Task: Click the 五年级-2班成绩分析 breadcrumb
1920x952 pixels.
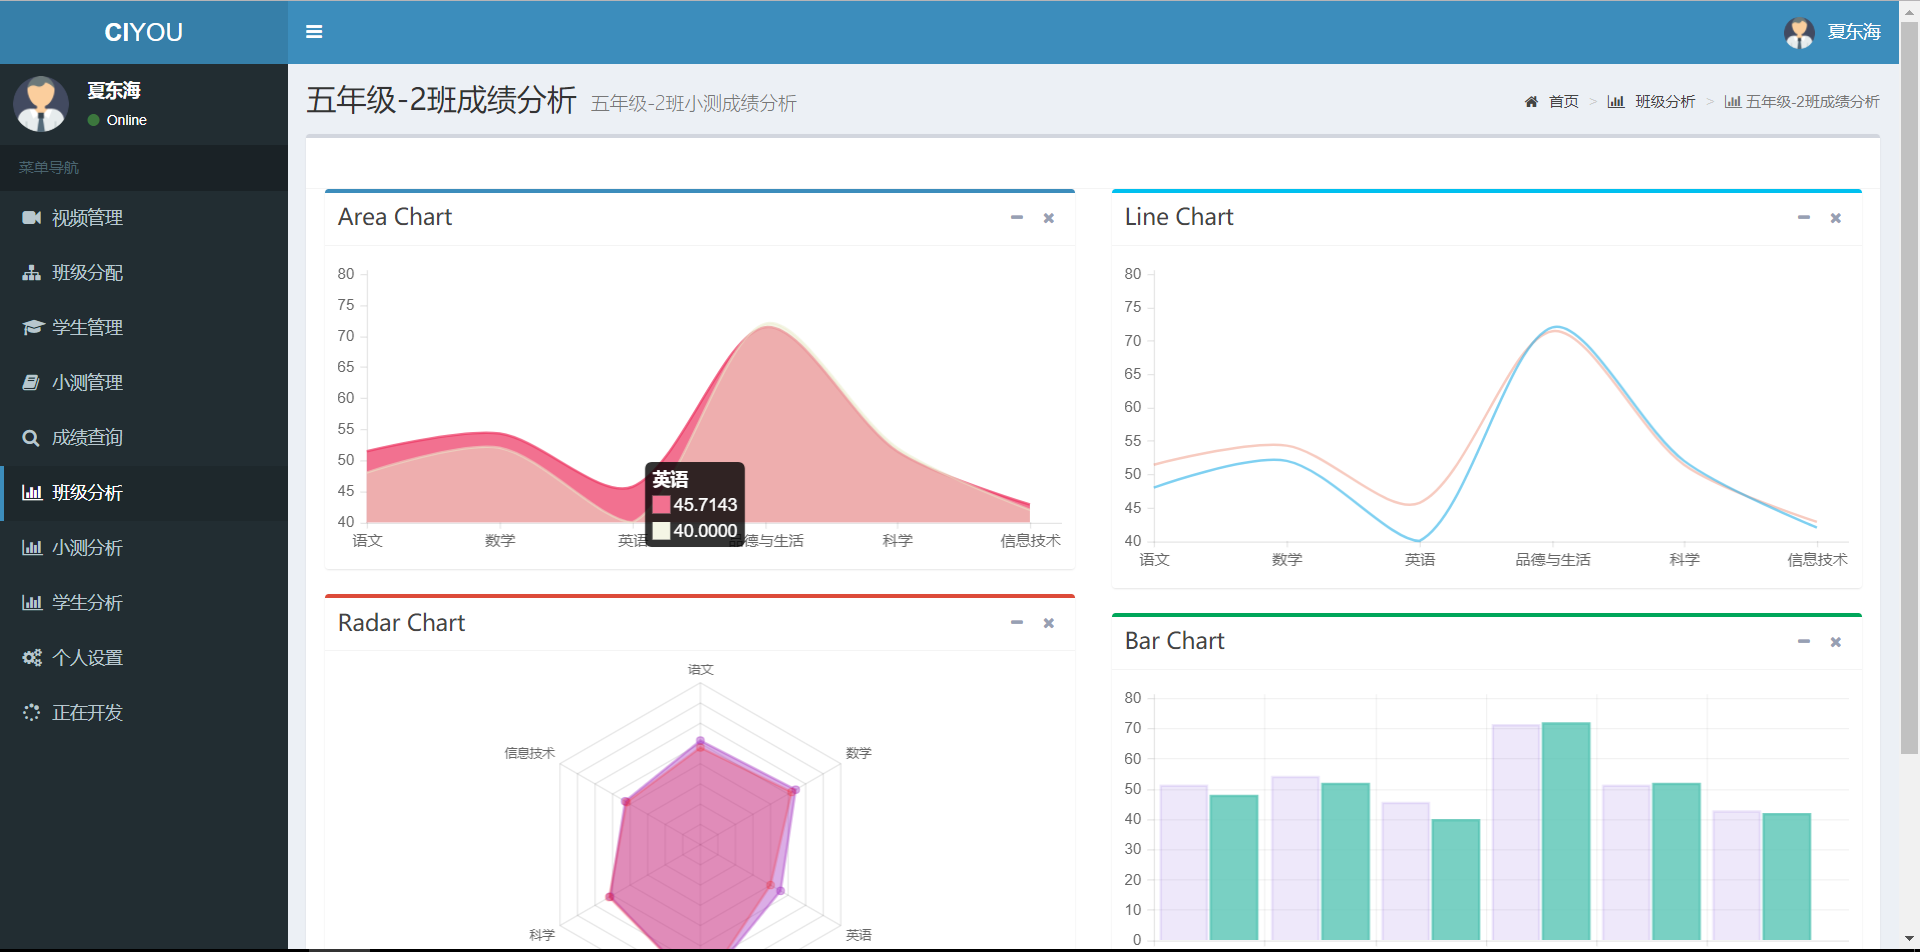Action: point(1802,102)
